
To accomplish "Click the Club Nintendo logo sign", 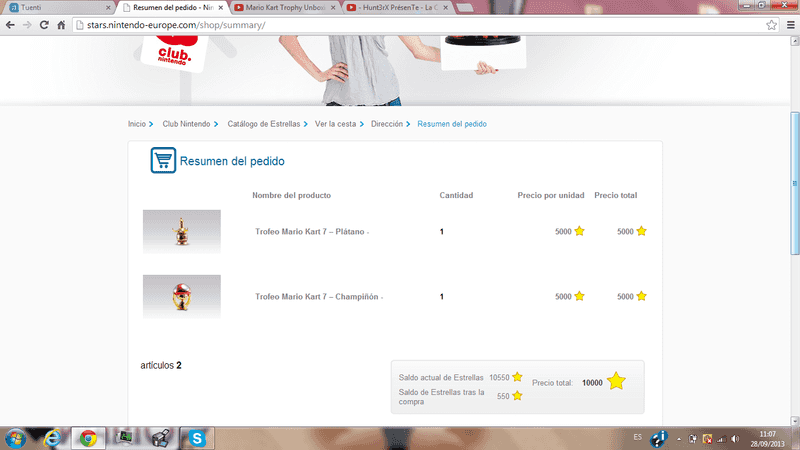I will [x=174, y=53].
